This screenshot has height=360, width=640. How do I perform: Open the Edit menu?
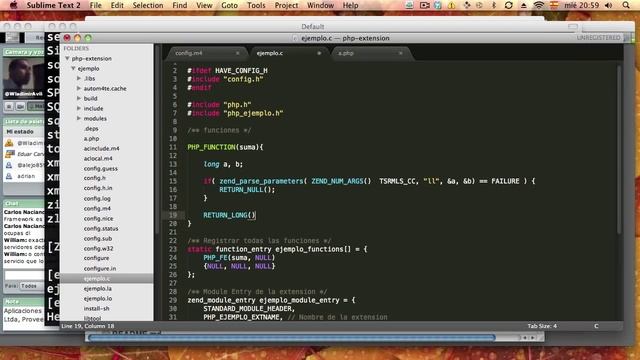coord(117,5)
